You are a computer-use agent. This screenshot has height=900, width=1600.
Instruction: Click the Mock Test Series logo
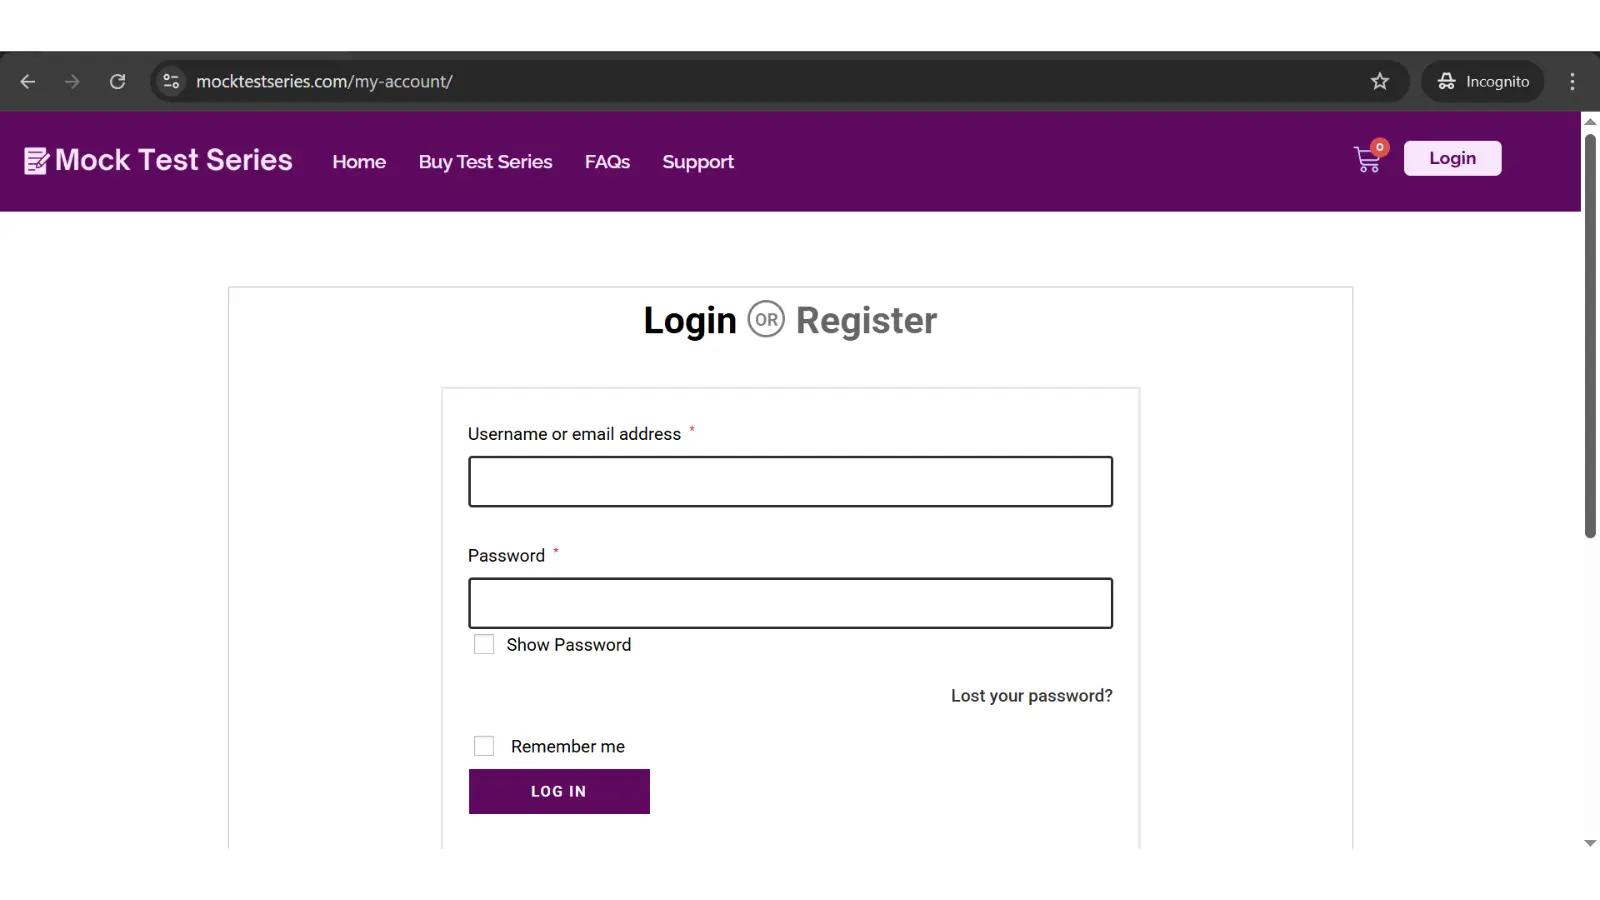pyautogui.click(x=158, y=160)
